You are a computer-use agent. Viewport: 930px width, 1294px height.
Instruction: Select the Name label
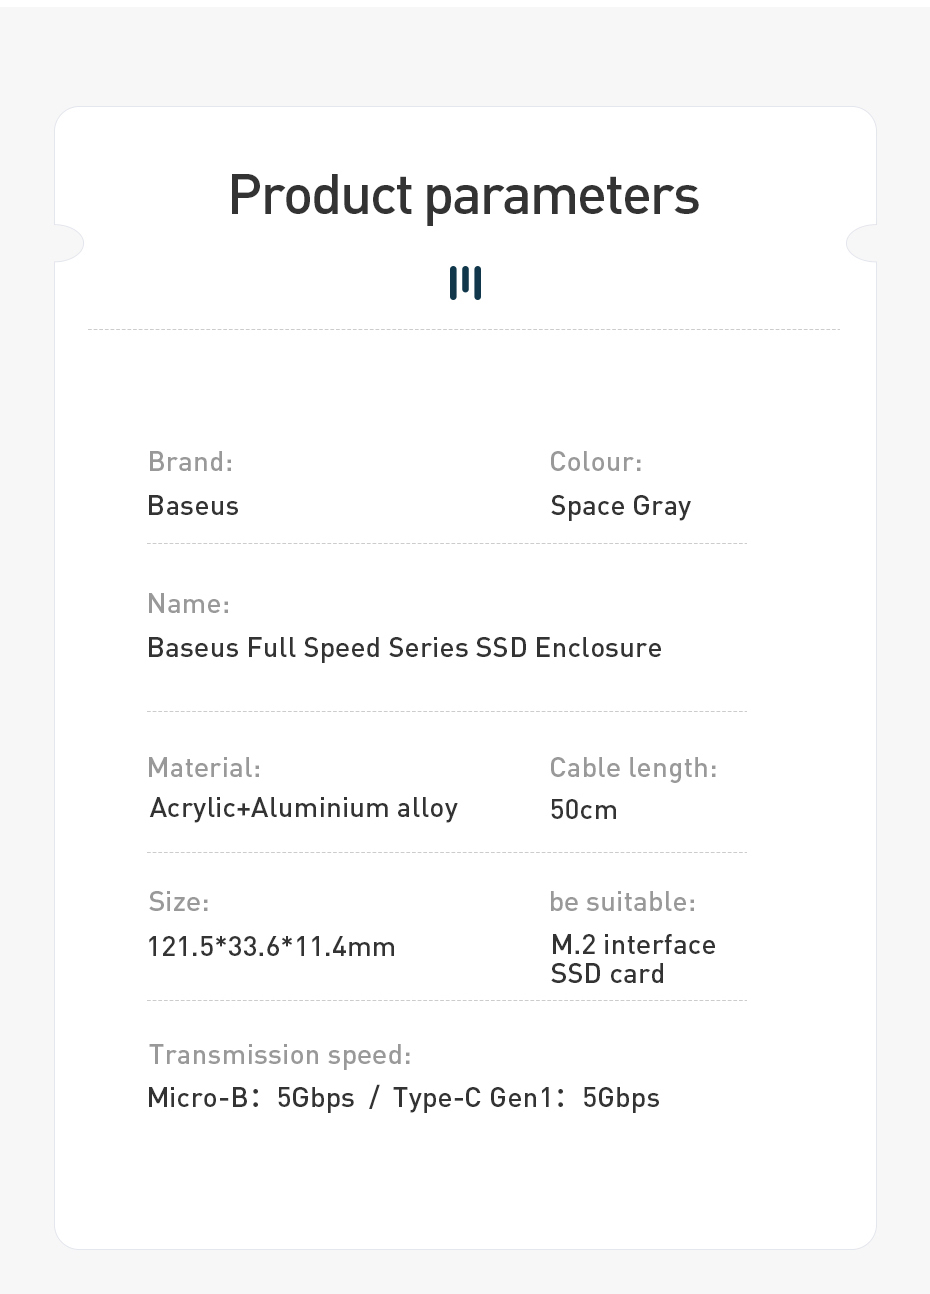188,604
